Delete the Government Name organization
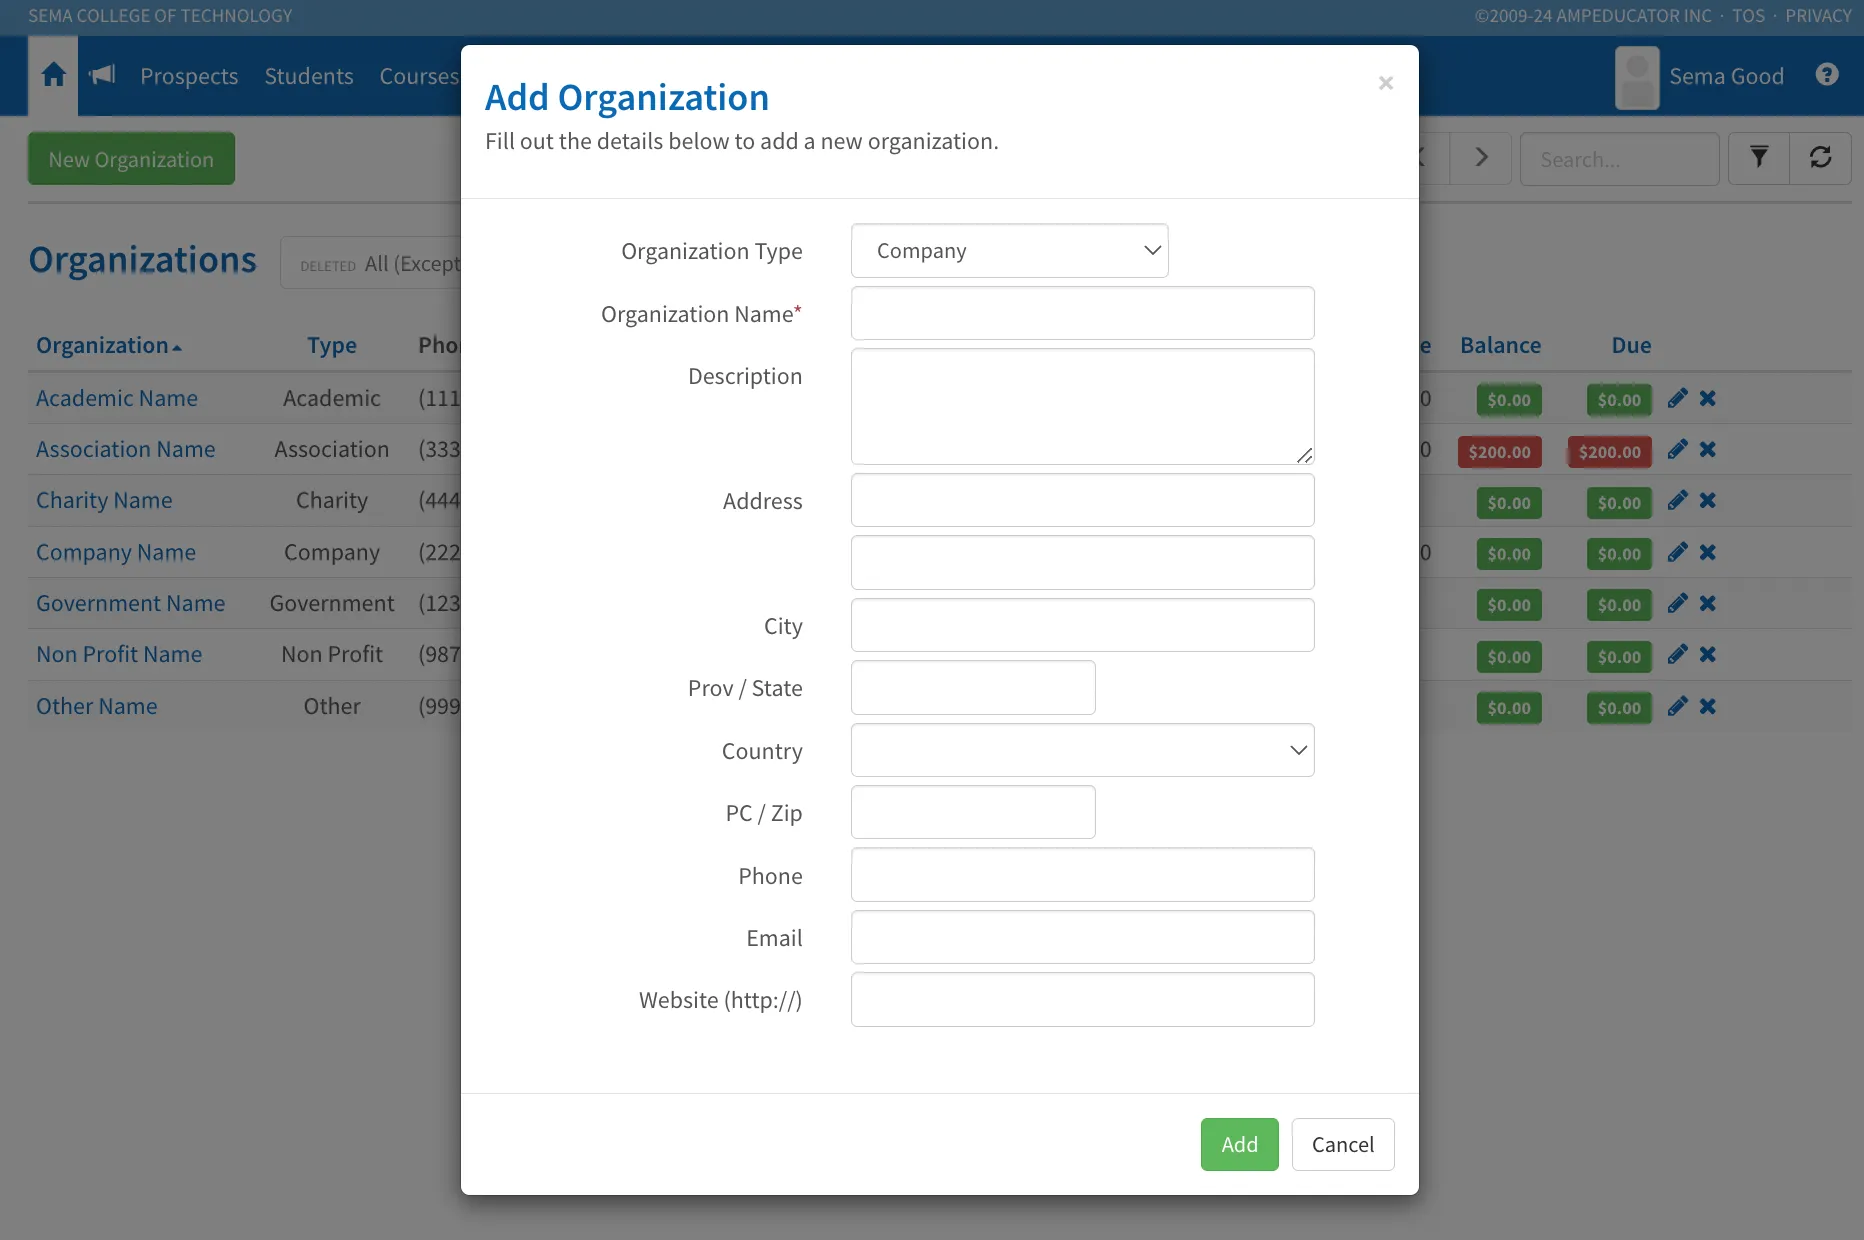 click(x=1707, y=603)
